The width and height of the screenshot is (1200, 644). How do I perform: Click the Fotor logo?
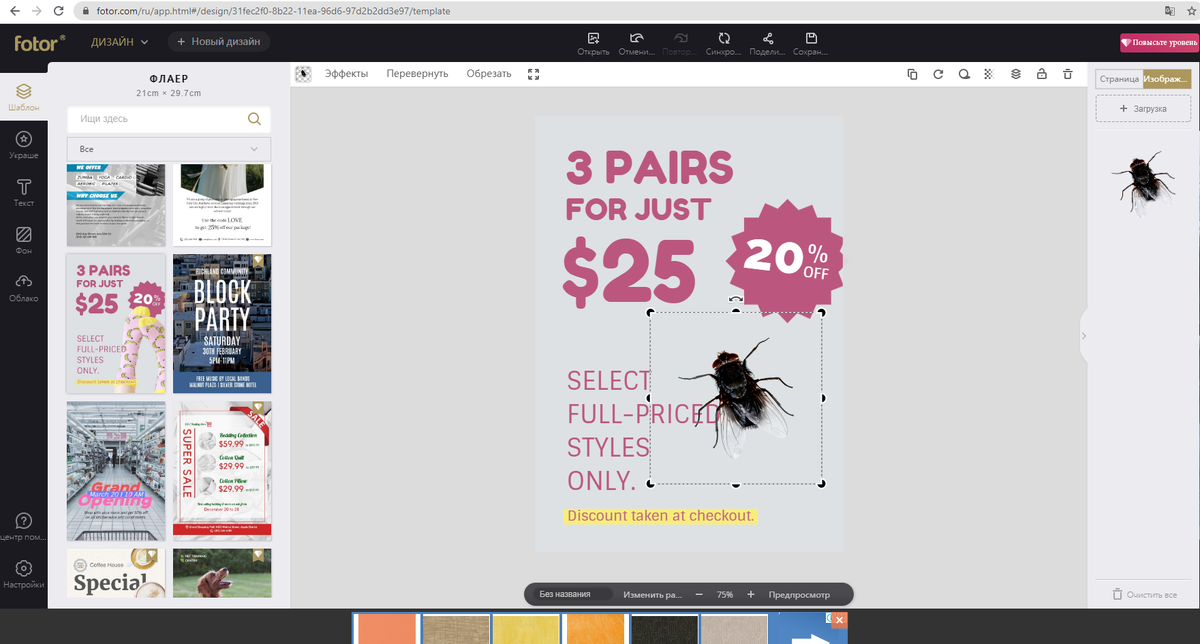point(40,43)
